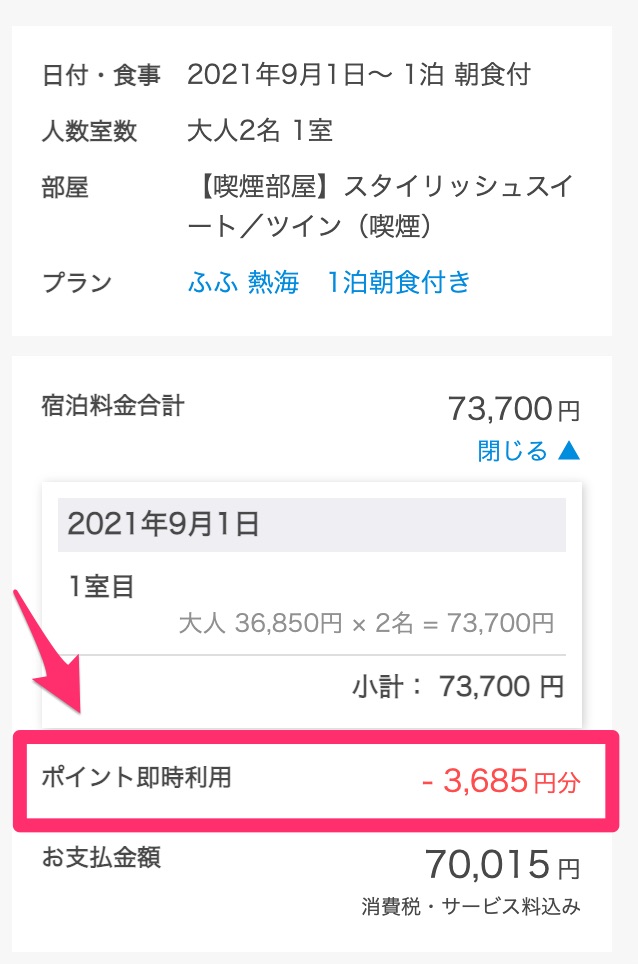Click the 【喫煙部屋】スタイリッシュスイート room description
Screen dimensions: 638x964
pyautogui.click(x=380, y=206)
